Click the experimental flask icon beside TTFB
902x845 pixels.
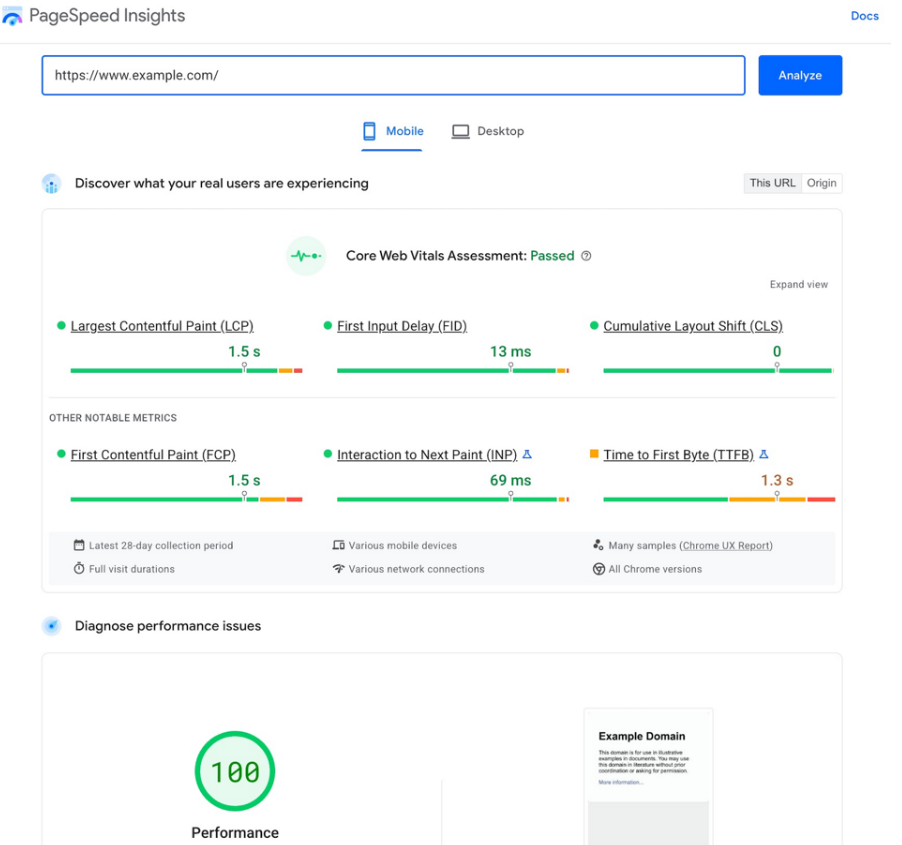764,455
